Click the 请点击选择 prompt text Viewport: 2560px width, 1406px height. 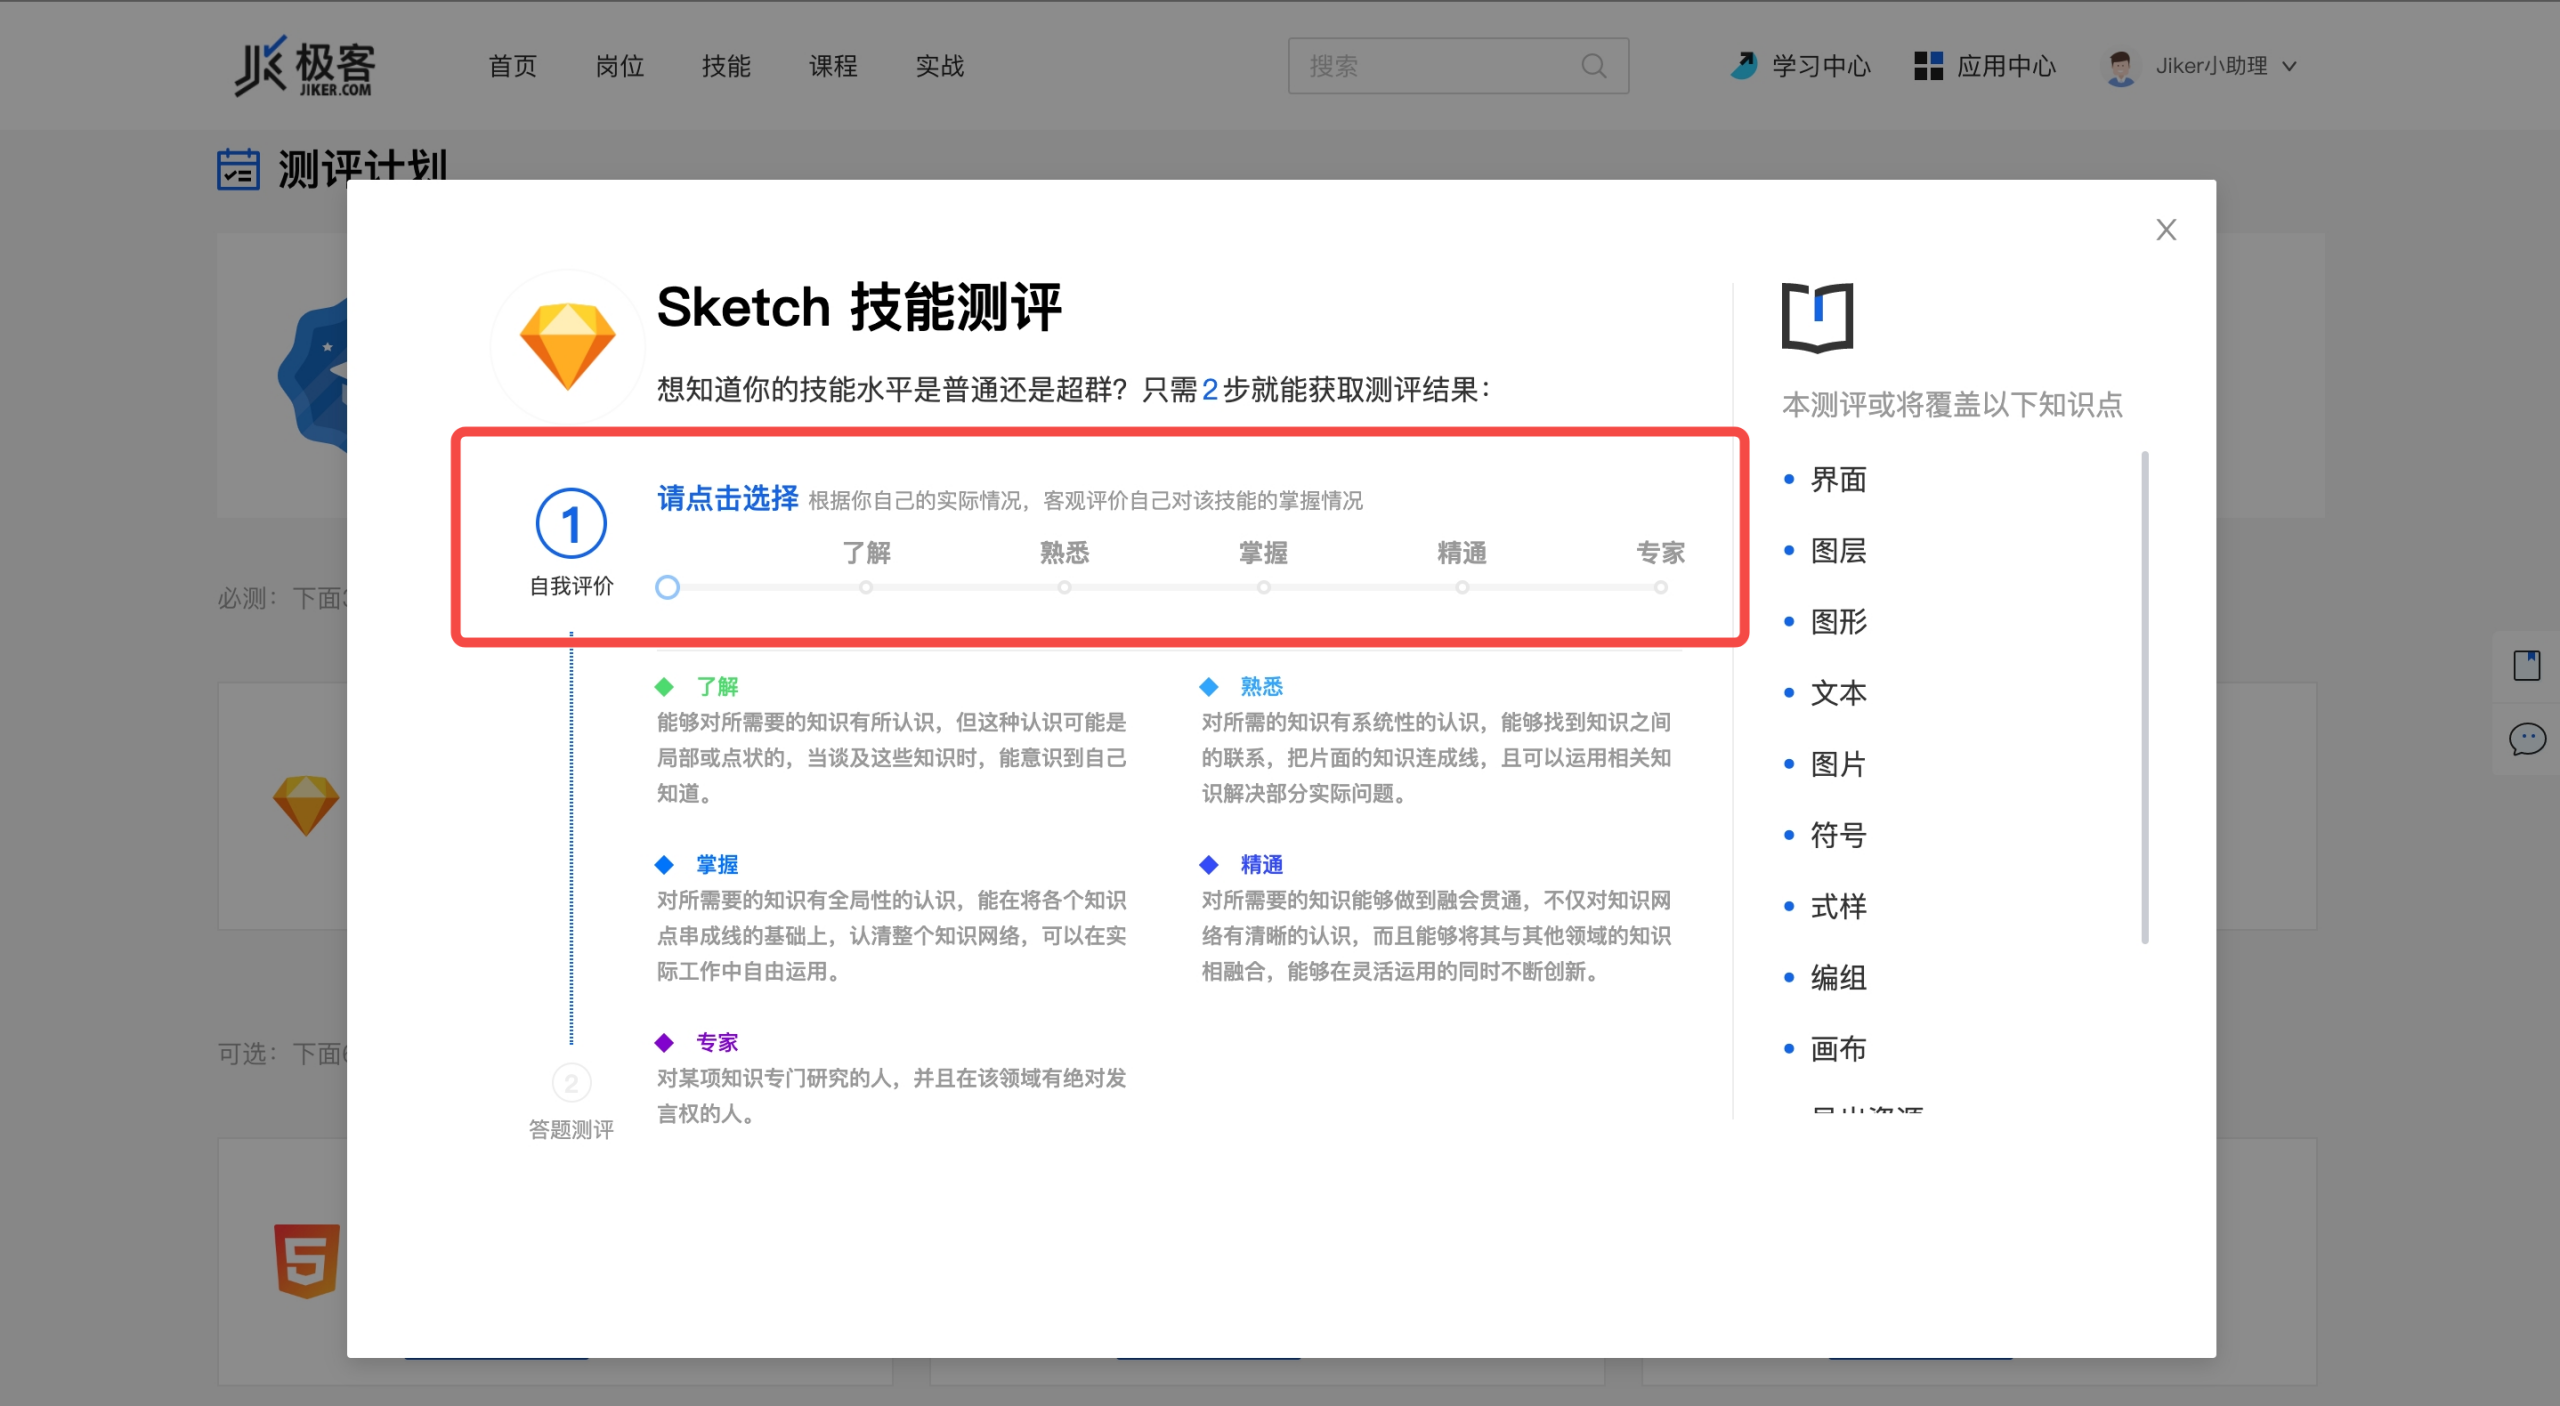click(x=727, y=498)
